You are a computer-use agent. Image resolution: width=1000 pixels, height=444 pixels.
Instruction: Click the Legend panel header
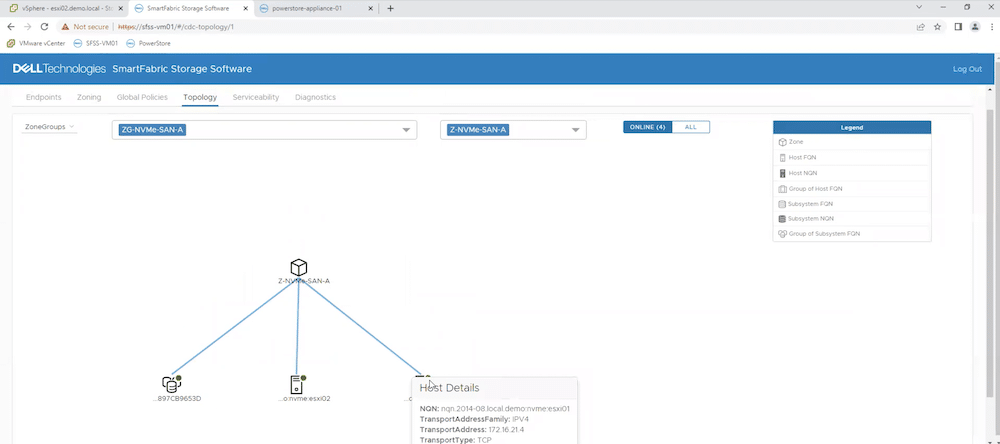(x=851, y=128)
